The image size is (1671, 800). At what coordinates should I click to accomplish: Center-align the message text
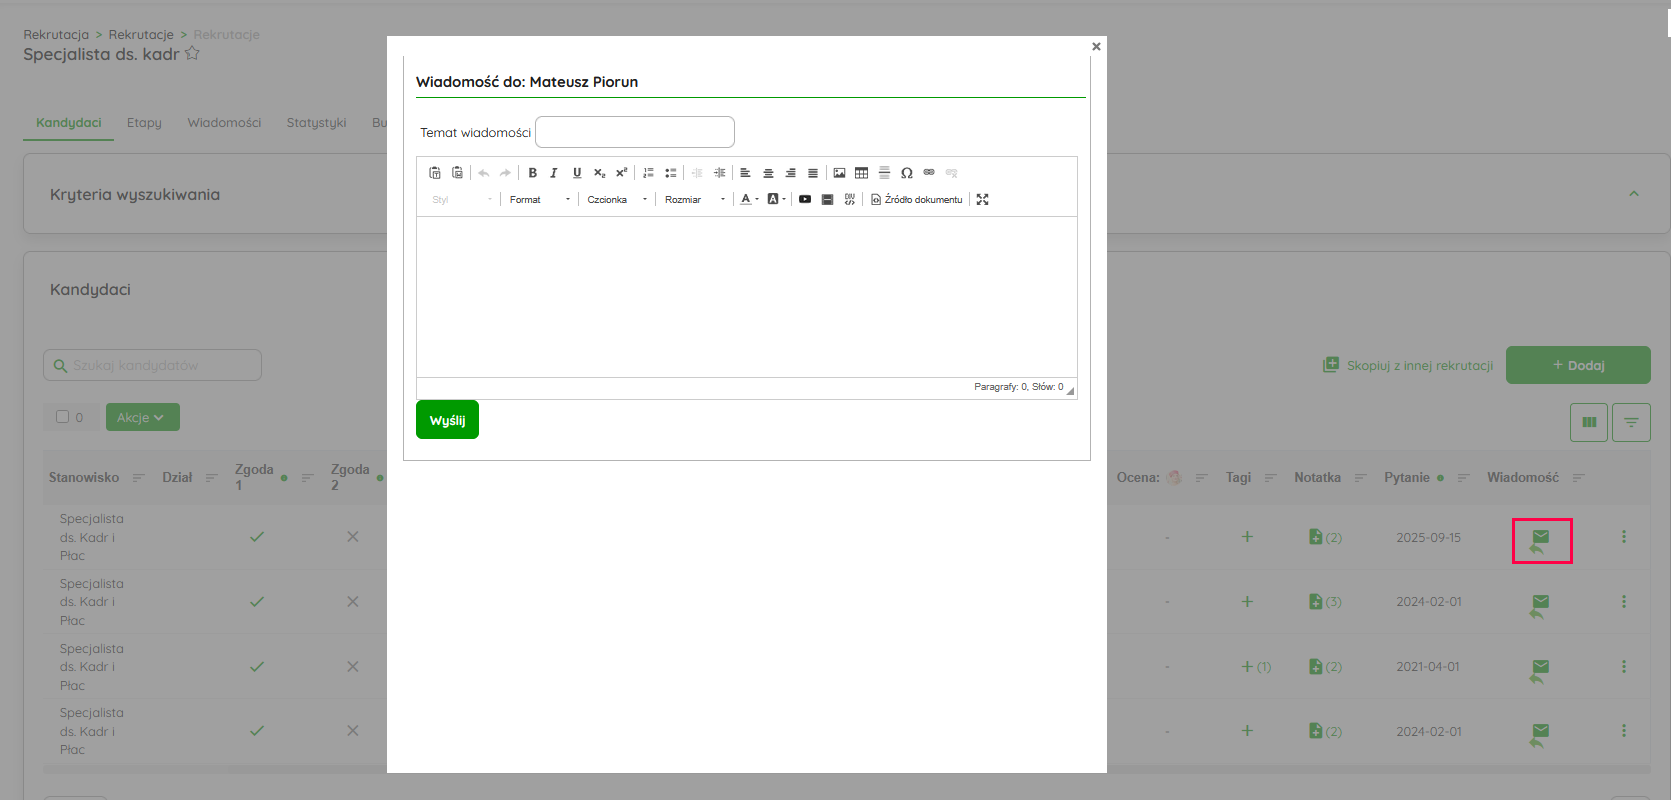tap(768, 173)
